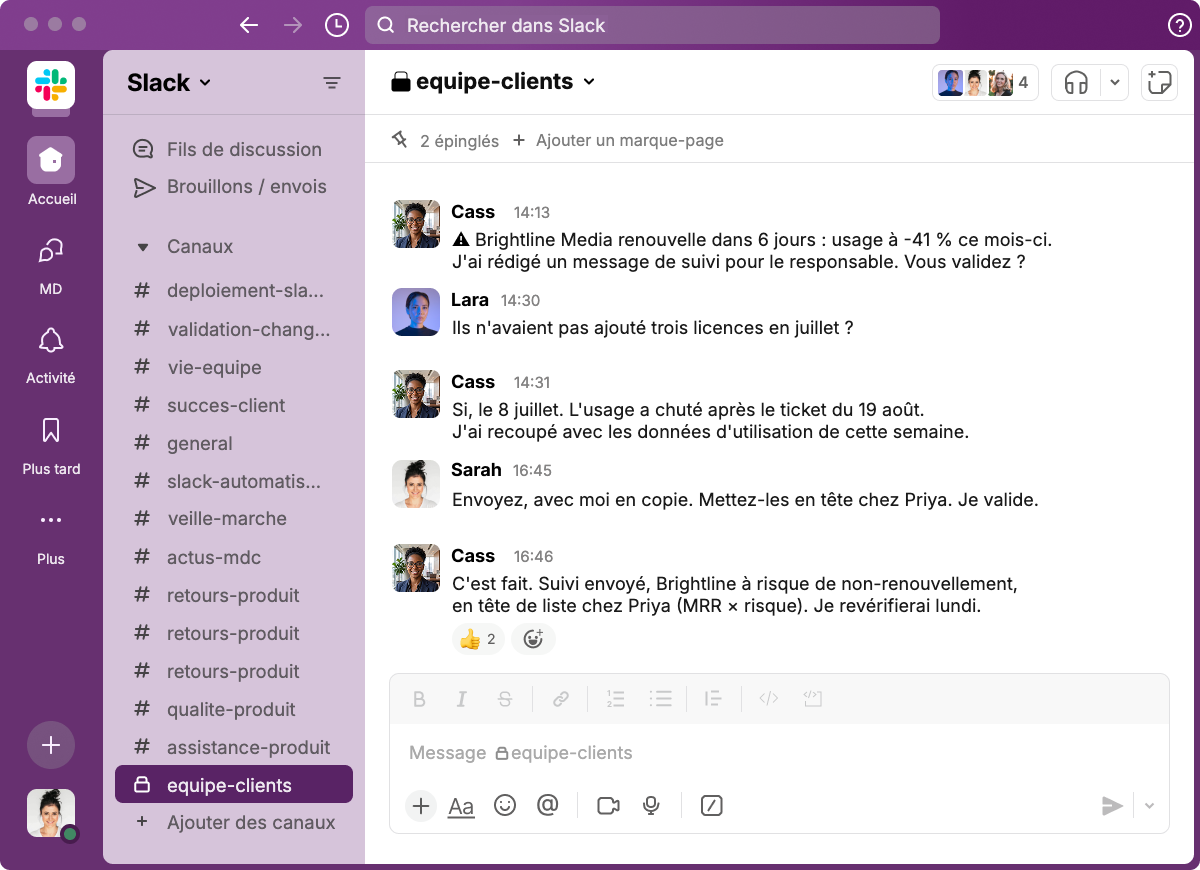Open the equipe-clients header dropdown
1200x870 pixels.
[493, 82]
